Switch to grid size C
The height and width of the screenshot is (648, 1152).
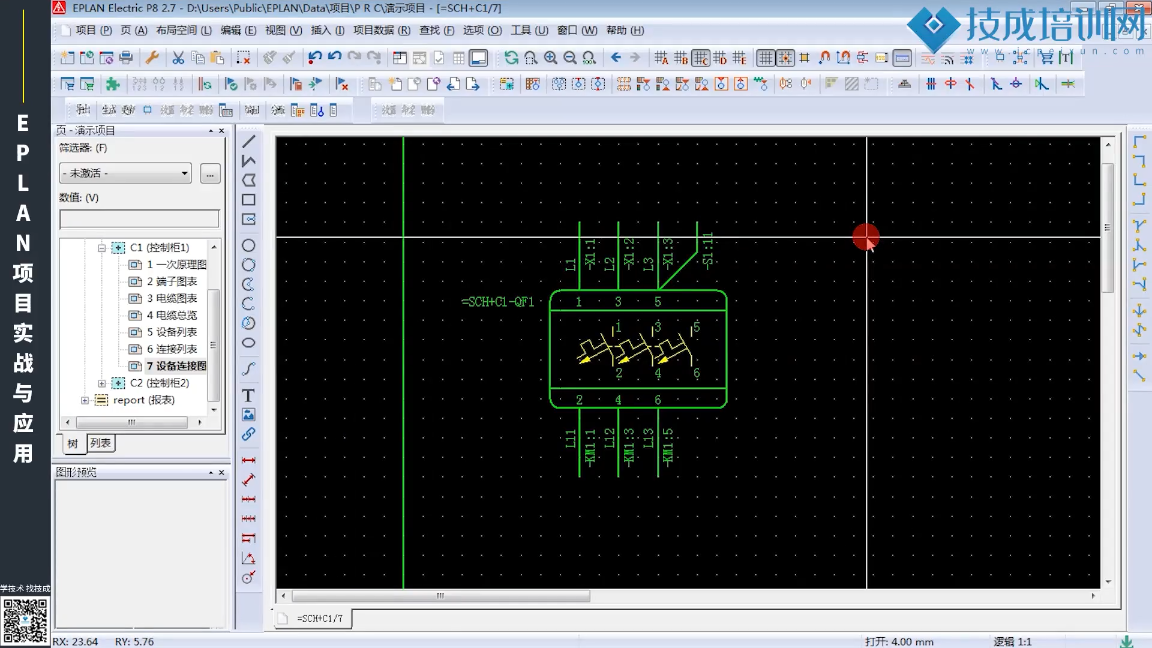(700, 57)
